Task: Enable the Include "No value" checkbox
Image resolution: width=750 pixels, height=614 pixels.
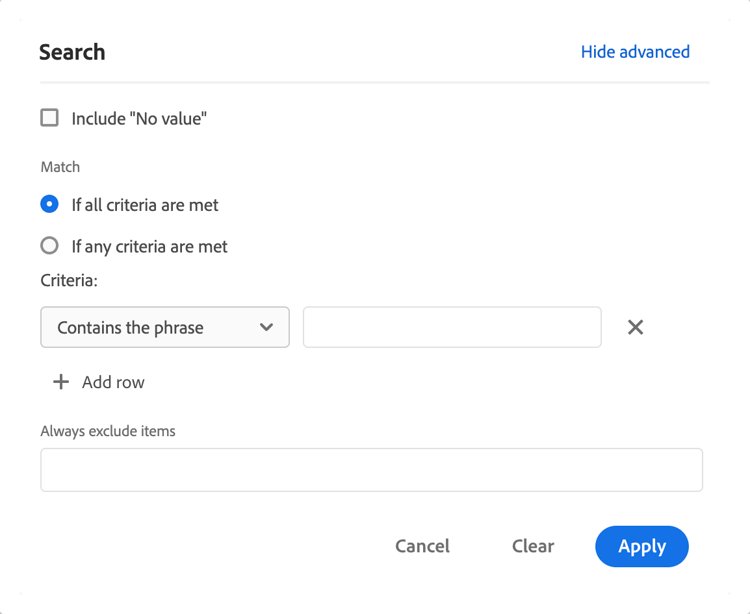Action: point(50,118)
